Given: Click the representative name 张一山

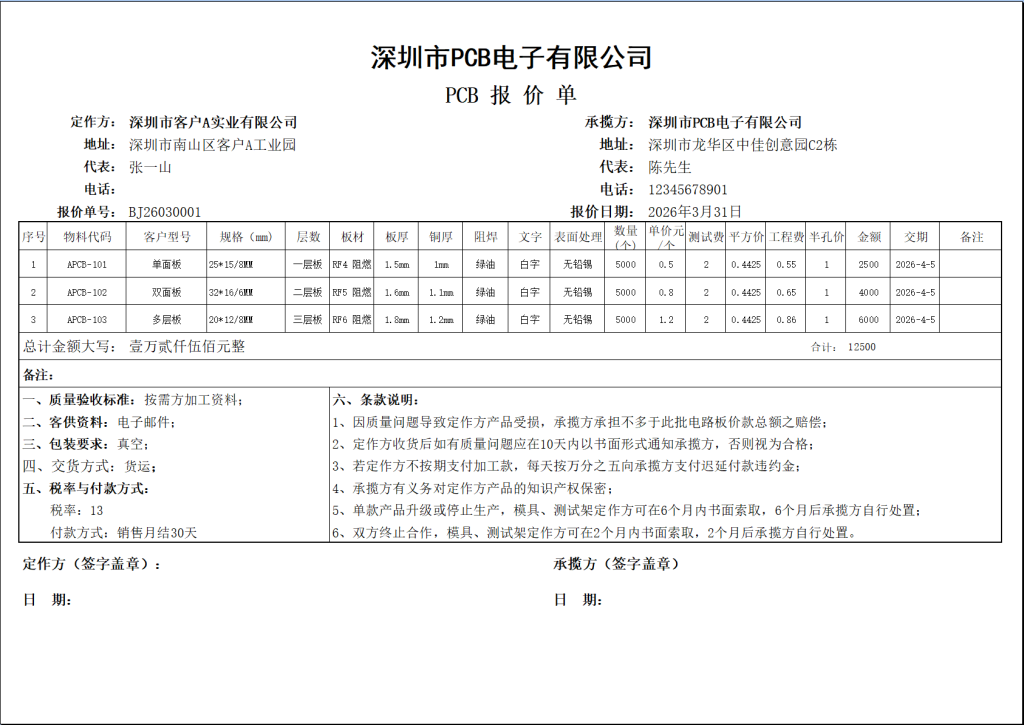Looking at the screenshot, I should [x=150, y=167].
